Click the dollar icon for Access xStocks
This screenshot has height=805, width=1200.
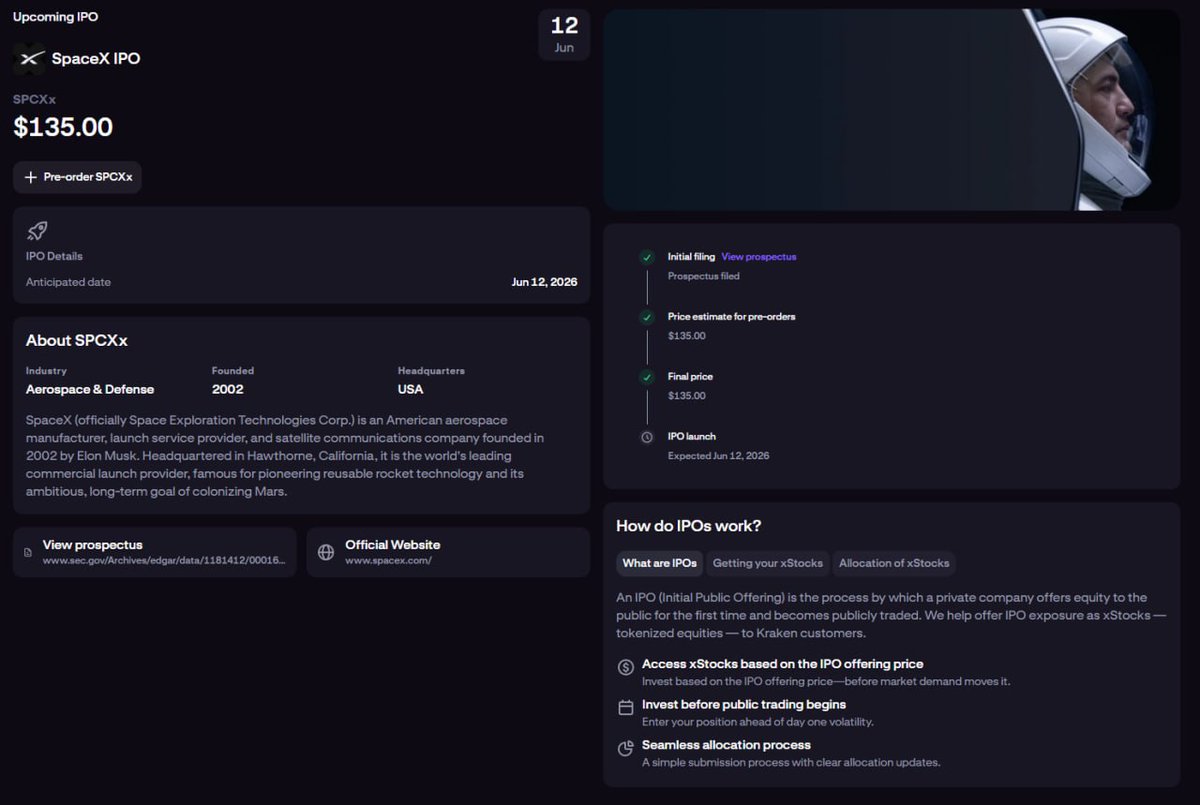click(x=626, y=667)
